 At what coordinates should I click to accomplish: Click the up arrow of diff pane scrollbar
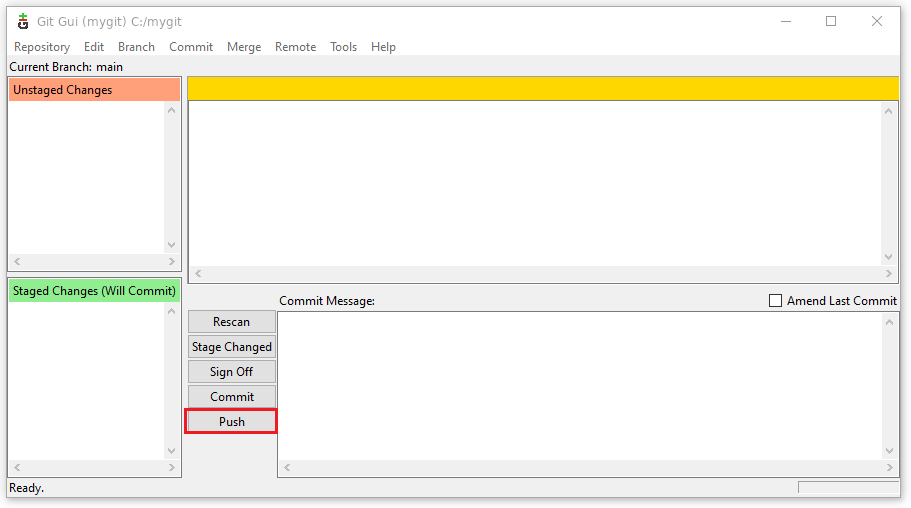[890, 111]
